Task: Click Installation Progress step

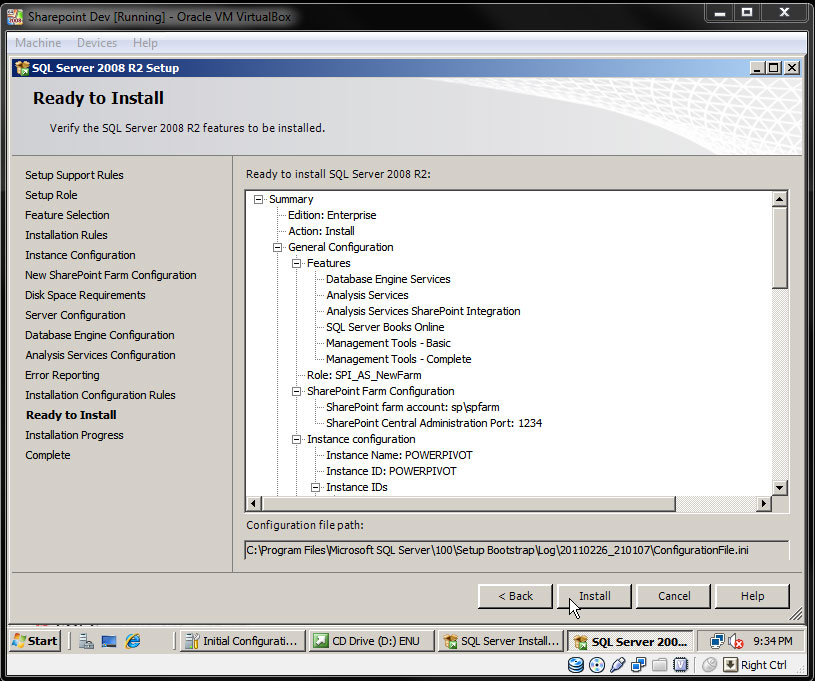Action: point(74,435)
